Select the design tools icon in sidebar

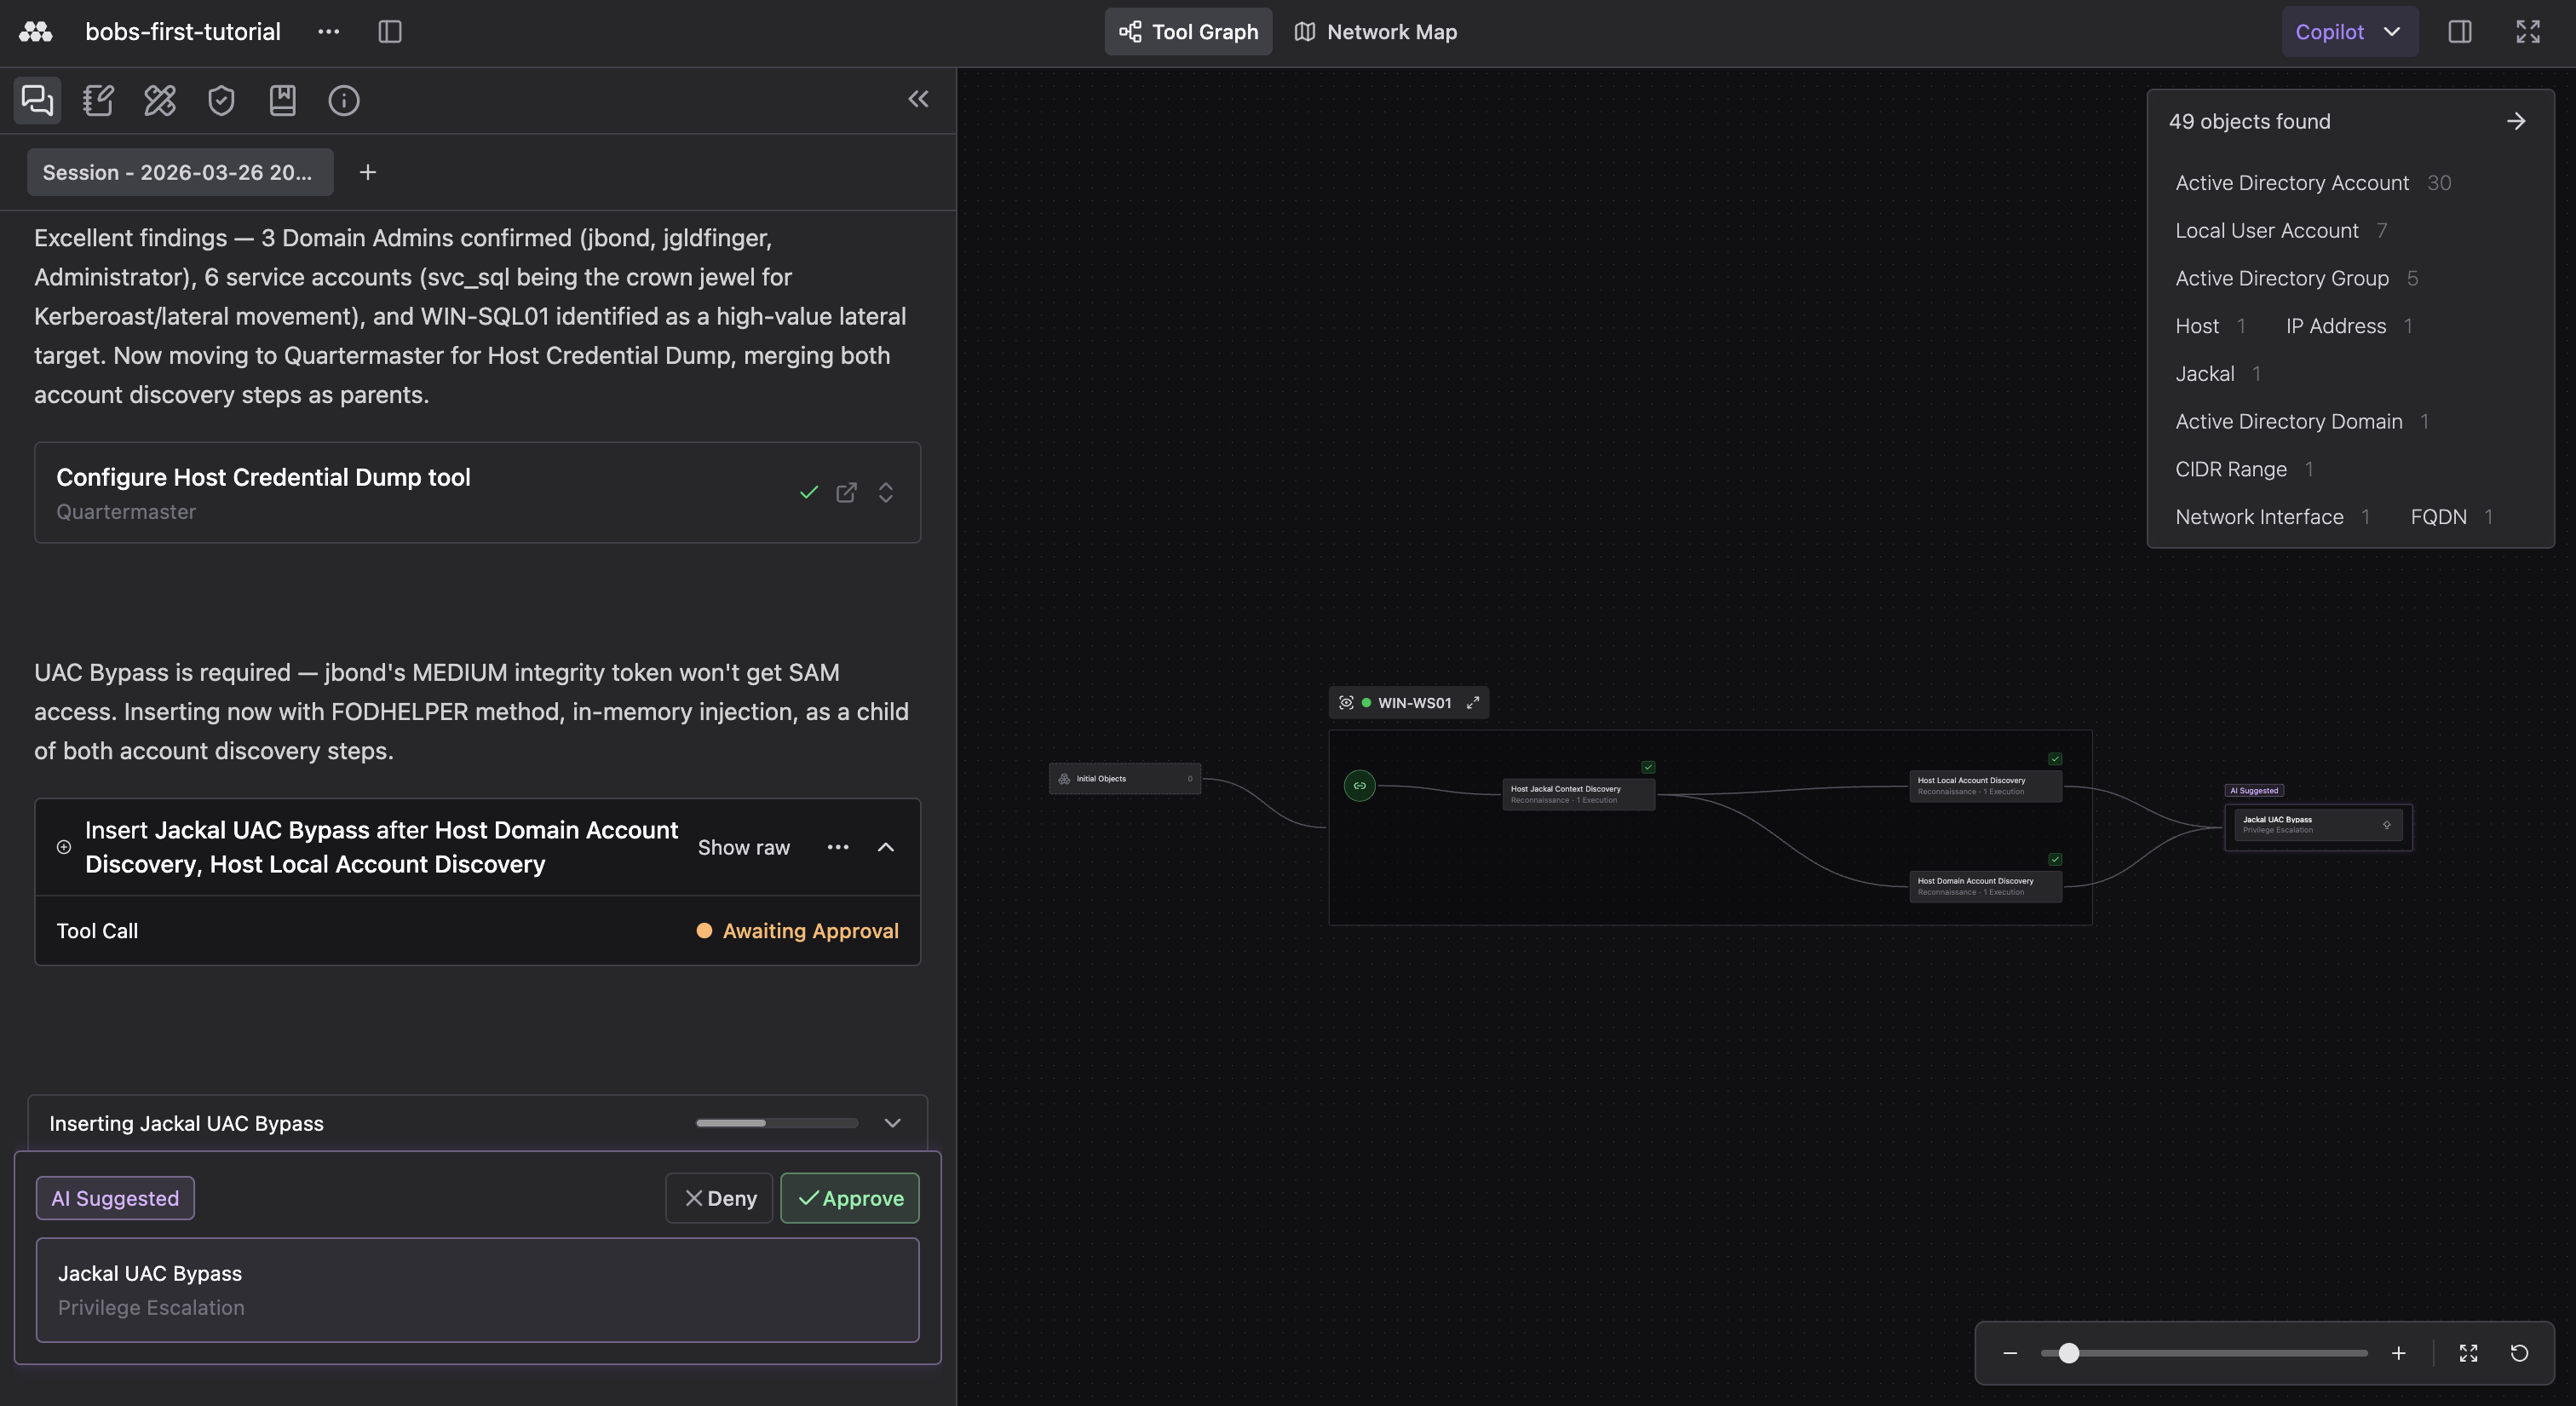159,100
